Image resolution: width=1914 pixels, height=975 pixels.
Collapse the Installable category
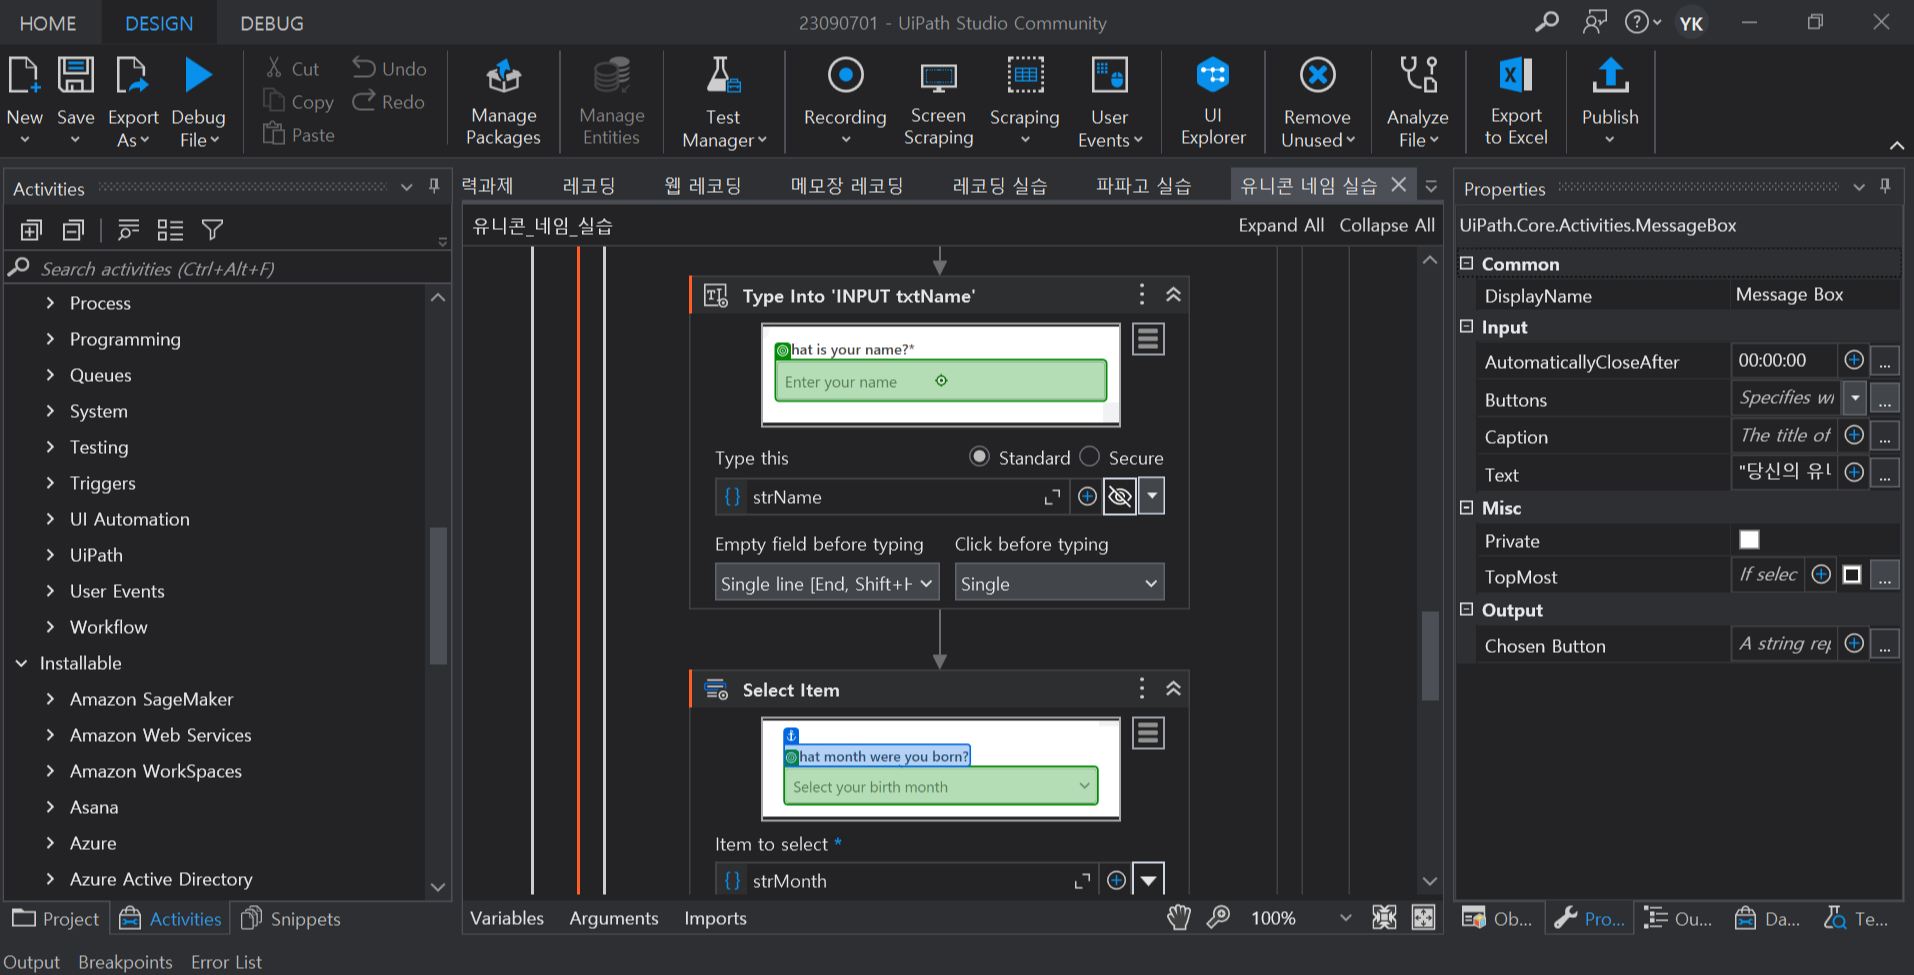click(x=21, y=663)
